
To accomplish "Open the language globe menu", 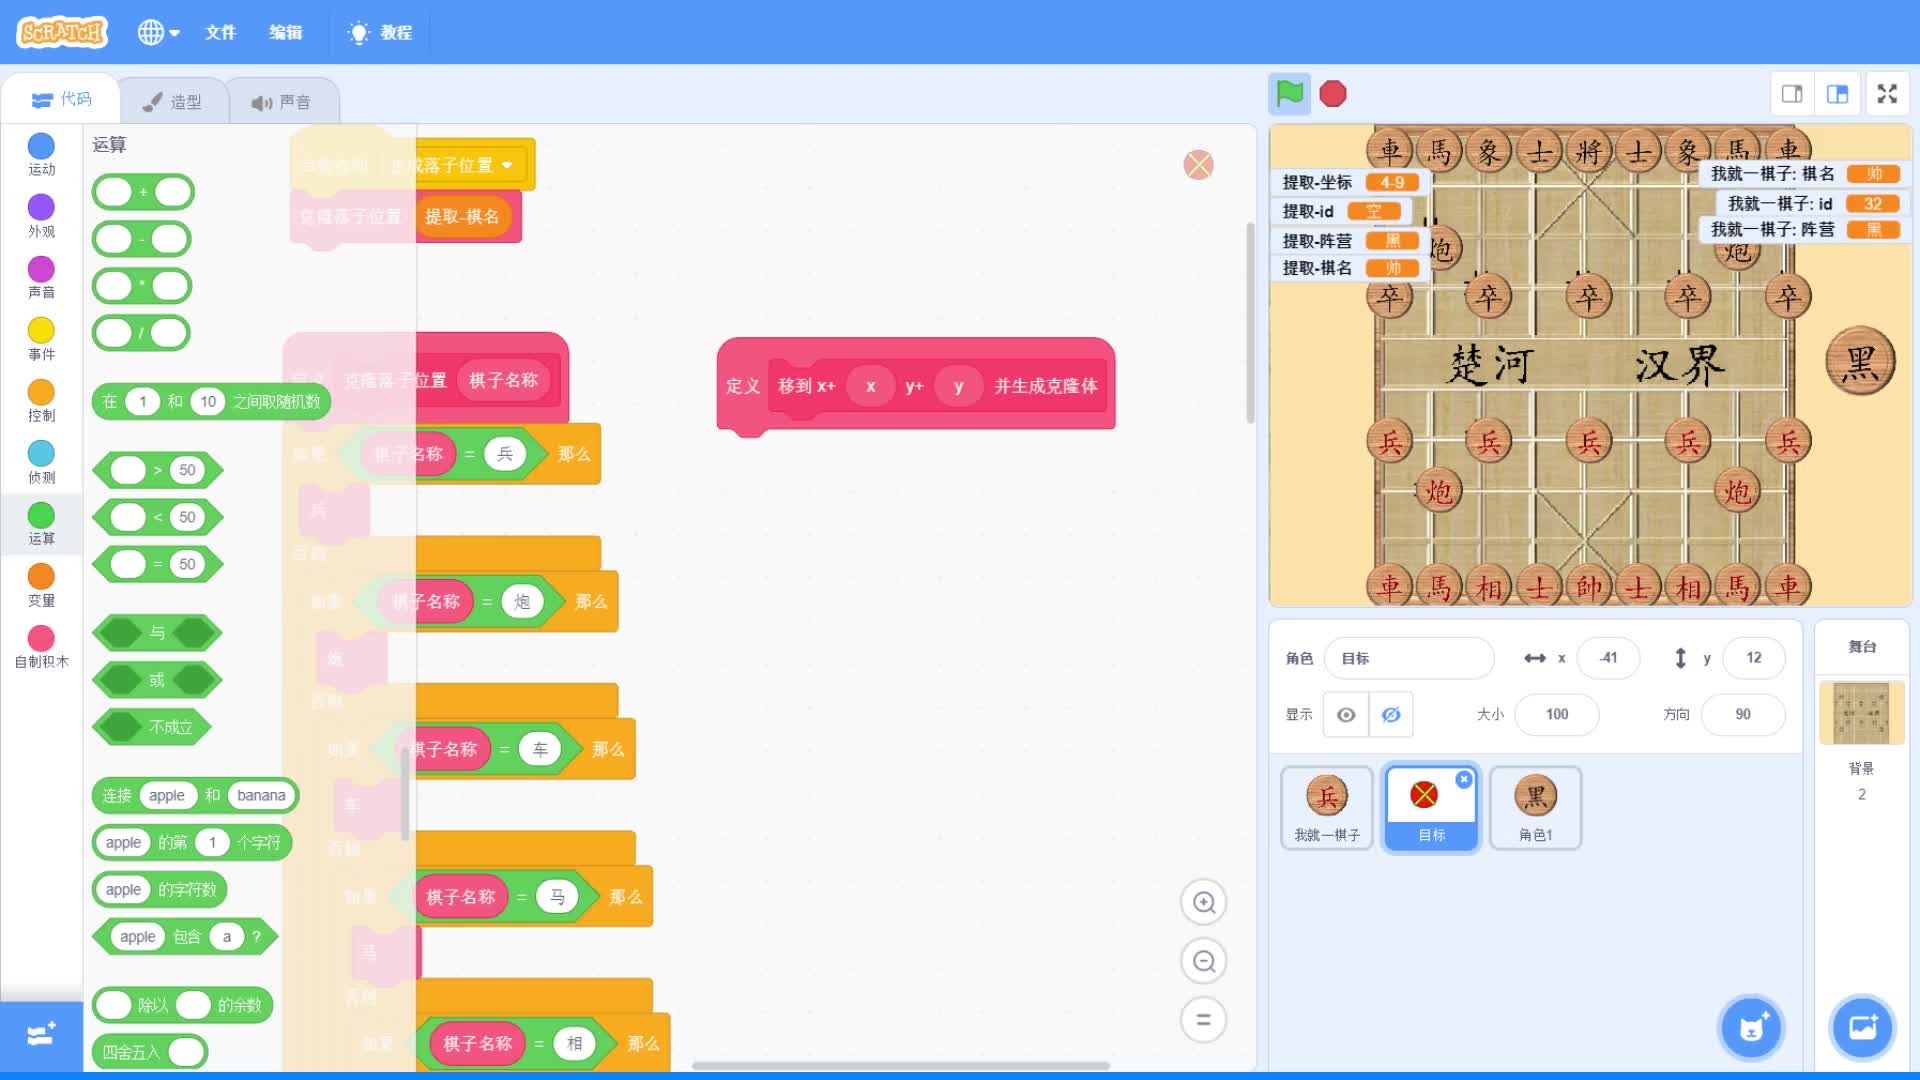I will tap(158, 32).
